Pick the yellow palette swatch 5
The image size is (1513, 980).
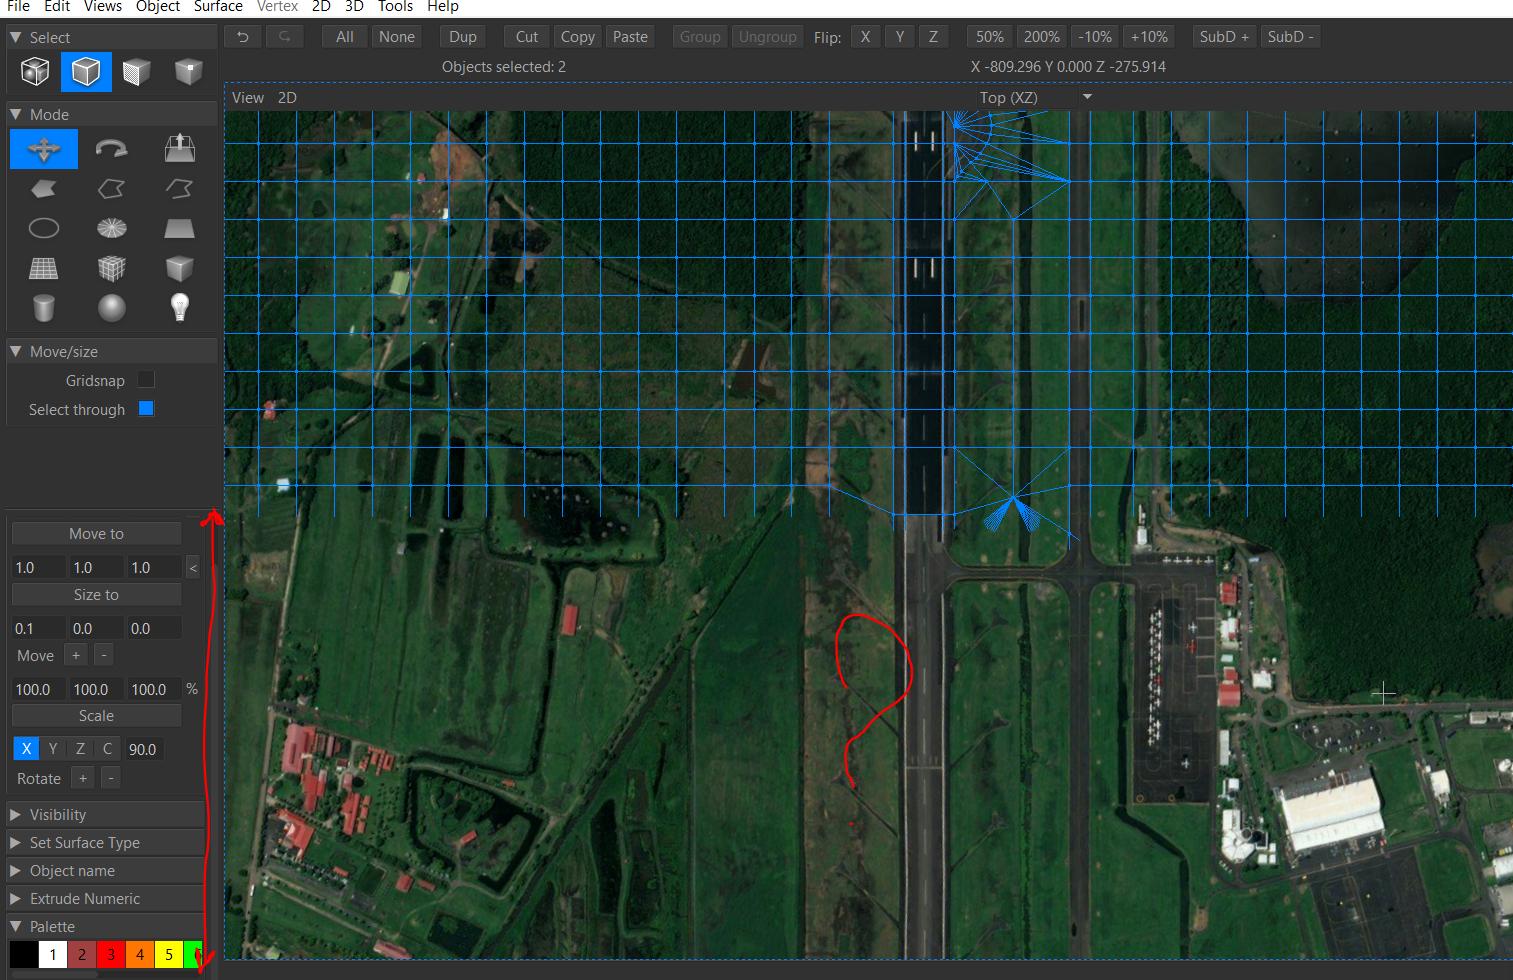coord(169,954)
